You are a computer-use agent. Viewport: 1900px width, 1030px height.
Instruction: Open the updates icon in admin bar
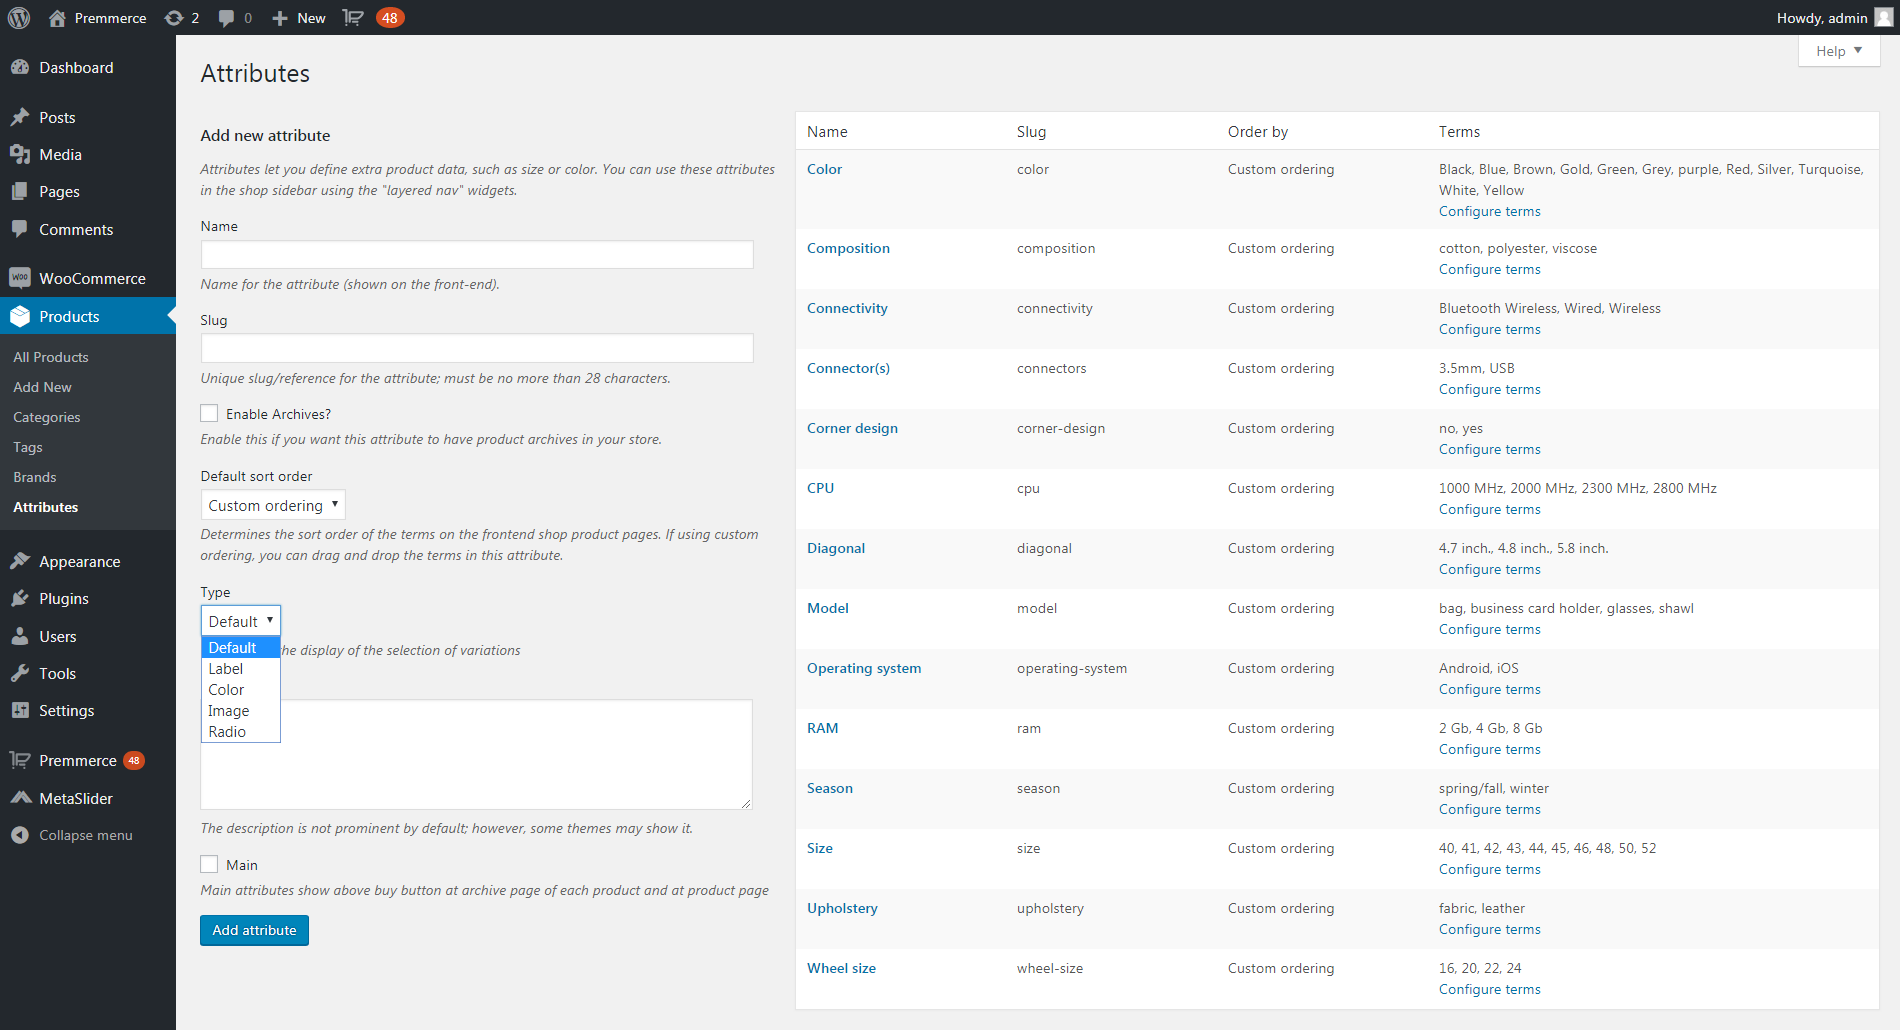[x=174, y=18]
